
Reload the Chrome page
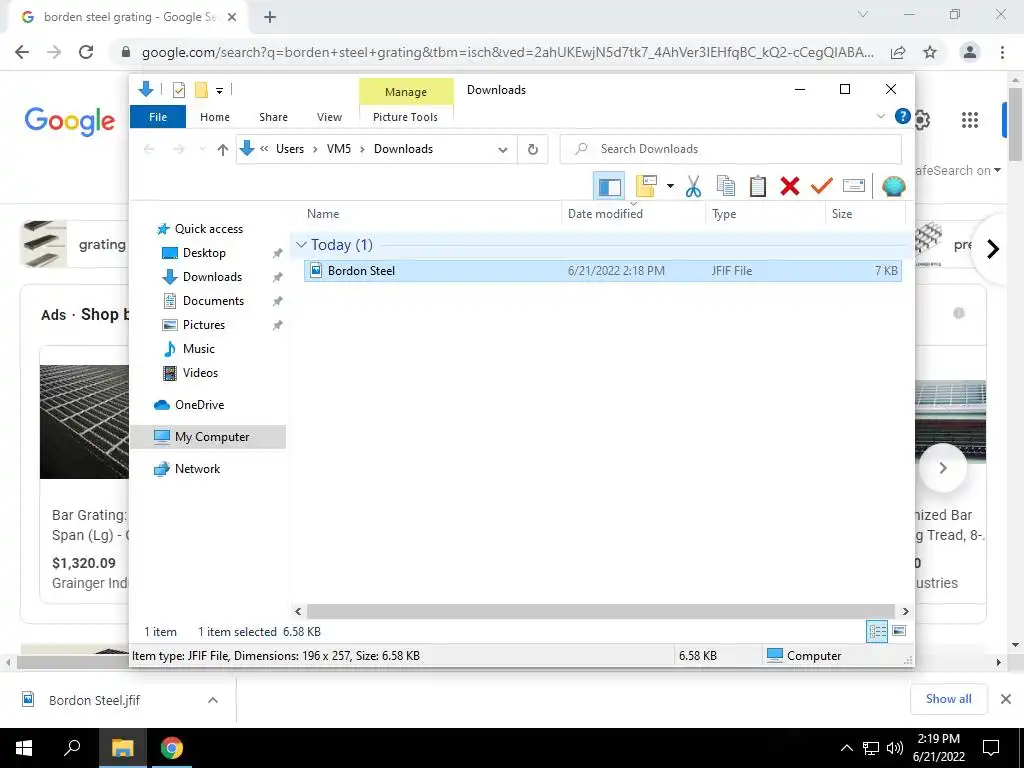86,52
